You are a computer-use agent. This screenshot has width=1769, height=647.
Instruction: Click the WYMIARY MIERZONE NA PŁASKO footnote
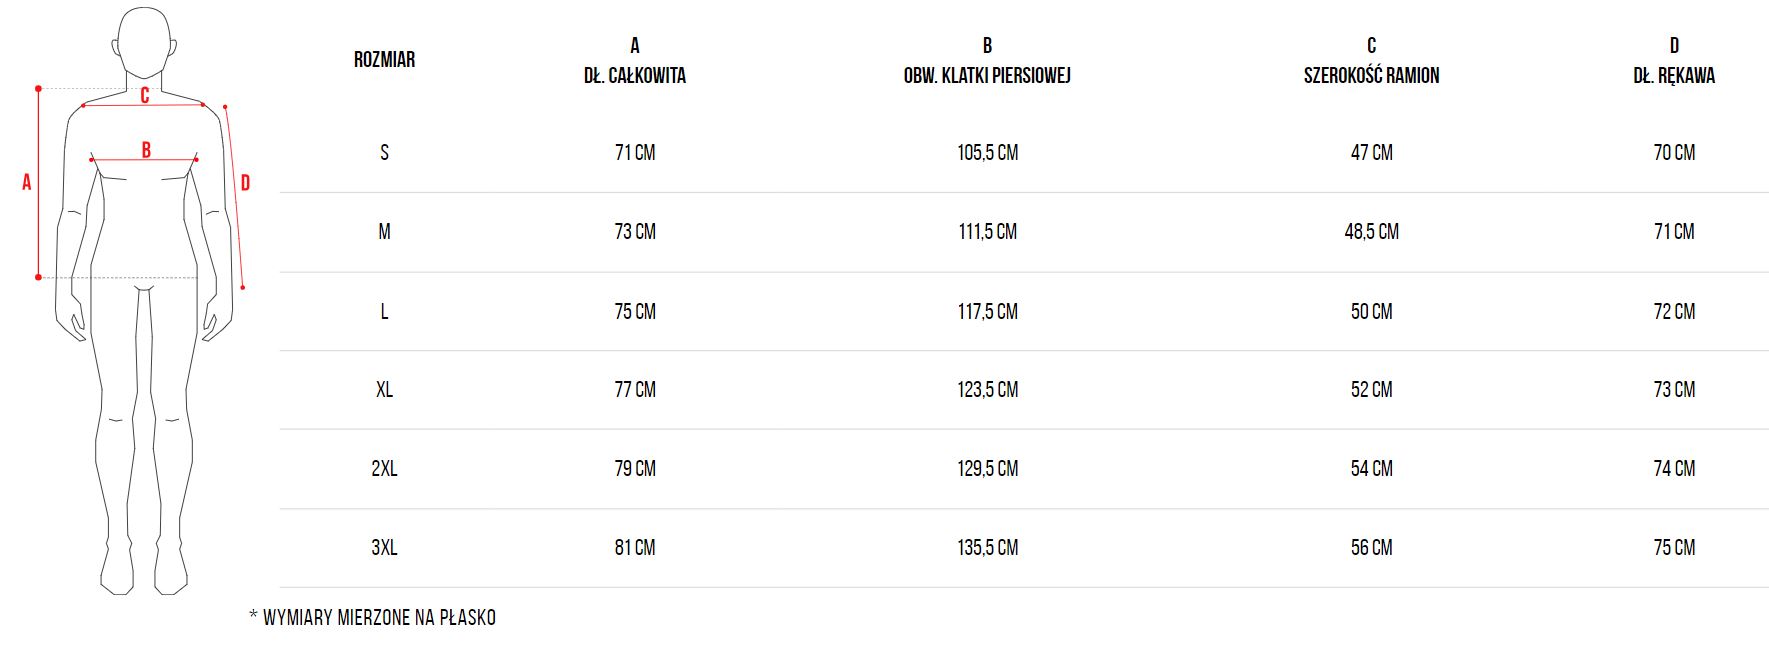[x=379, y=618]
